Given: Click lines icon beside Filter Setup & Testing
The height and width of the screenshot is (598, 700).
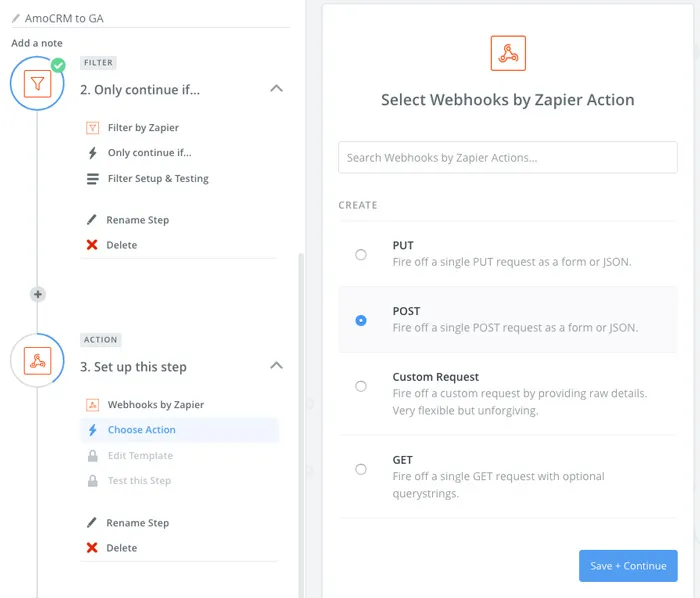Looking at the screenshot, I should coord(92,179).
